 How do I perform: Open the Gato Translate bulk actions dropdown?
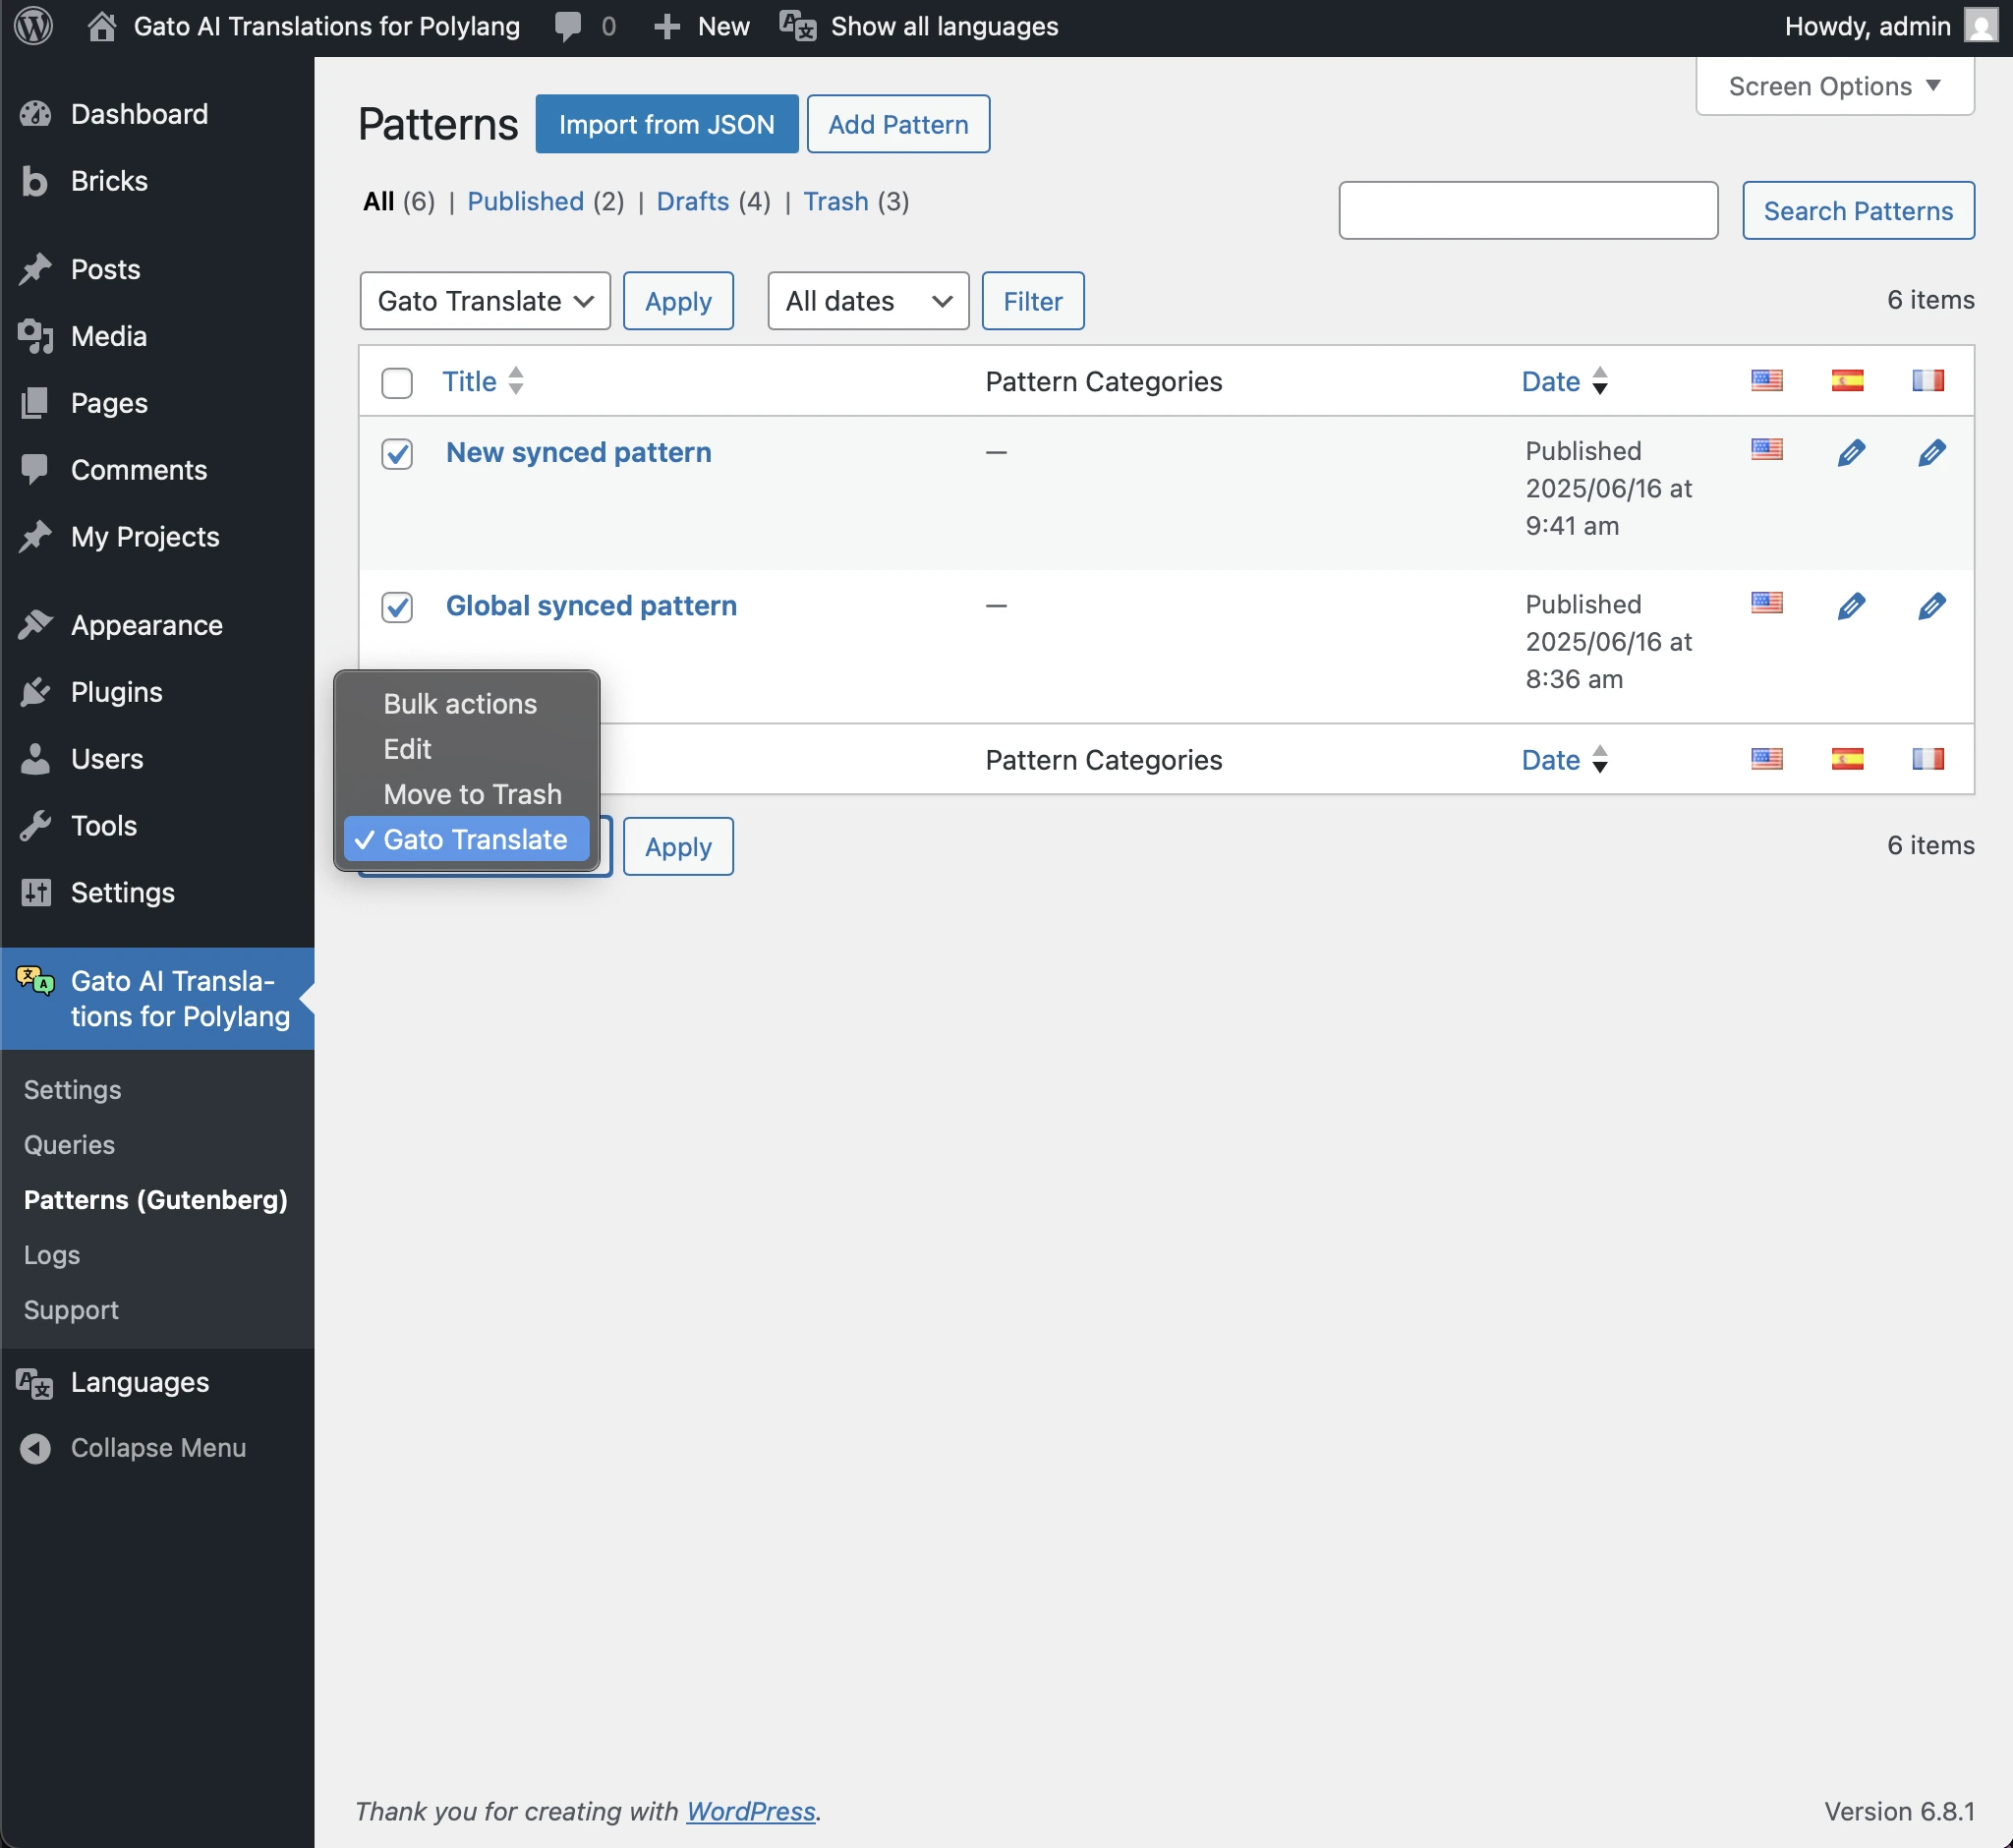click(484, 300)
